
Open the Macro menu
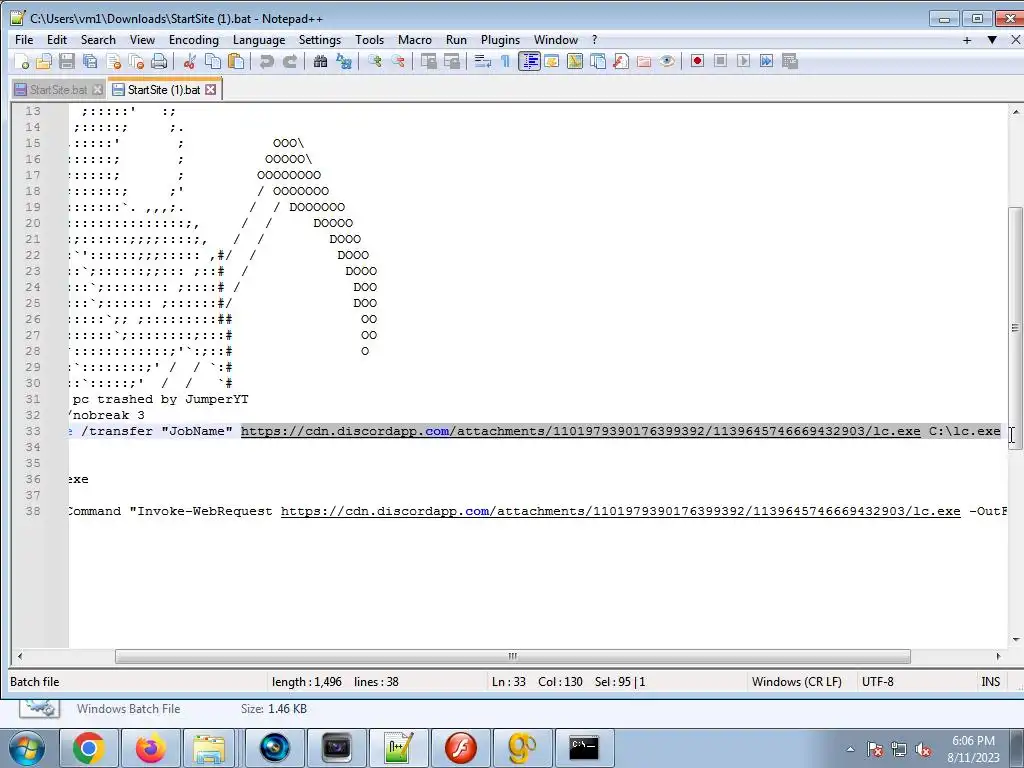(x=415, y=40)
